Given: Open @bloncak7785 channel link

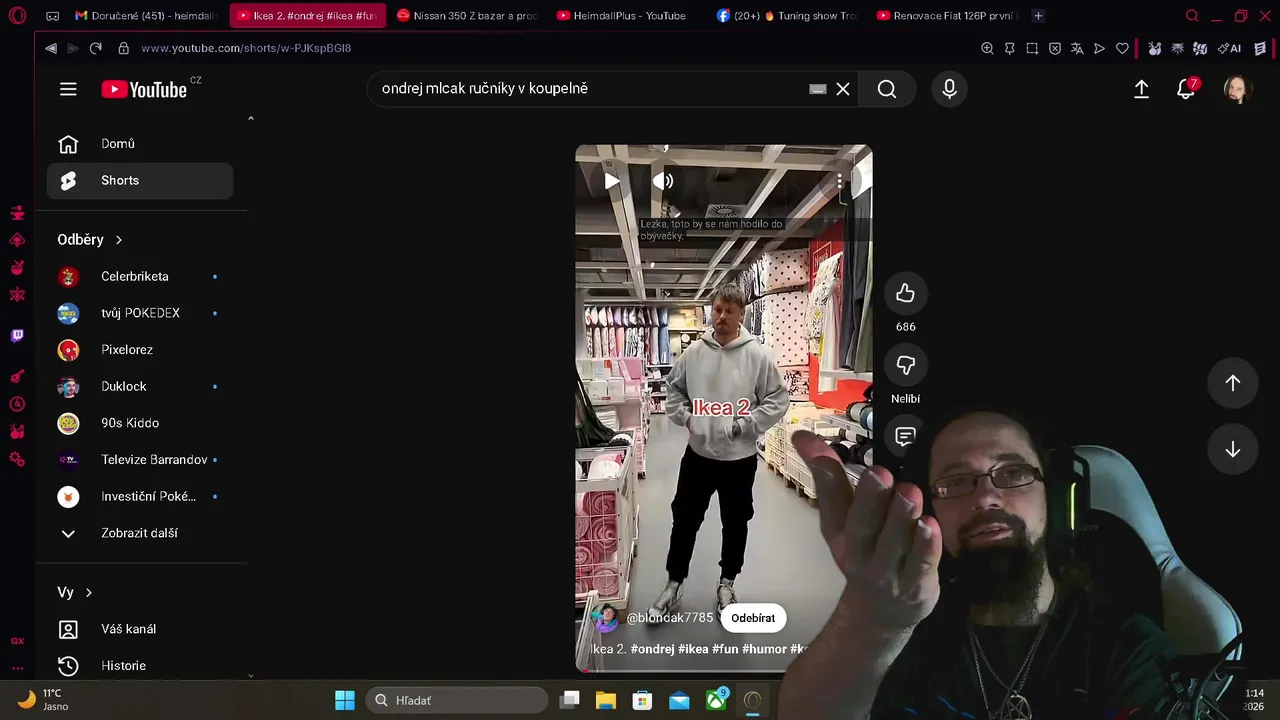Looking at the screenshot, I should tap(670, 618).
